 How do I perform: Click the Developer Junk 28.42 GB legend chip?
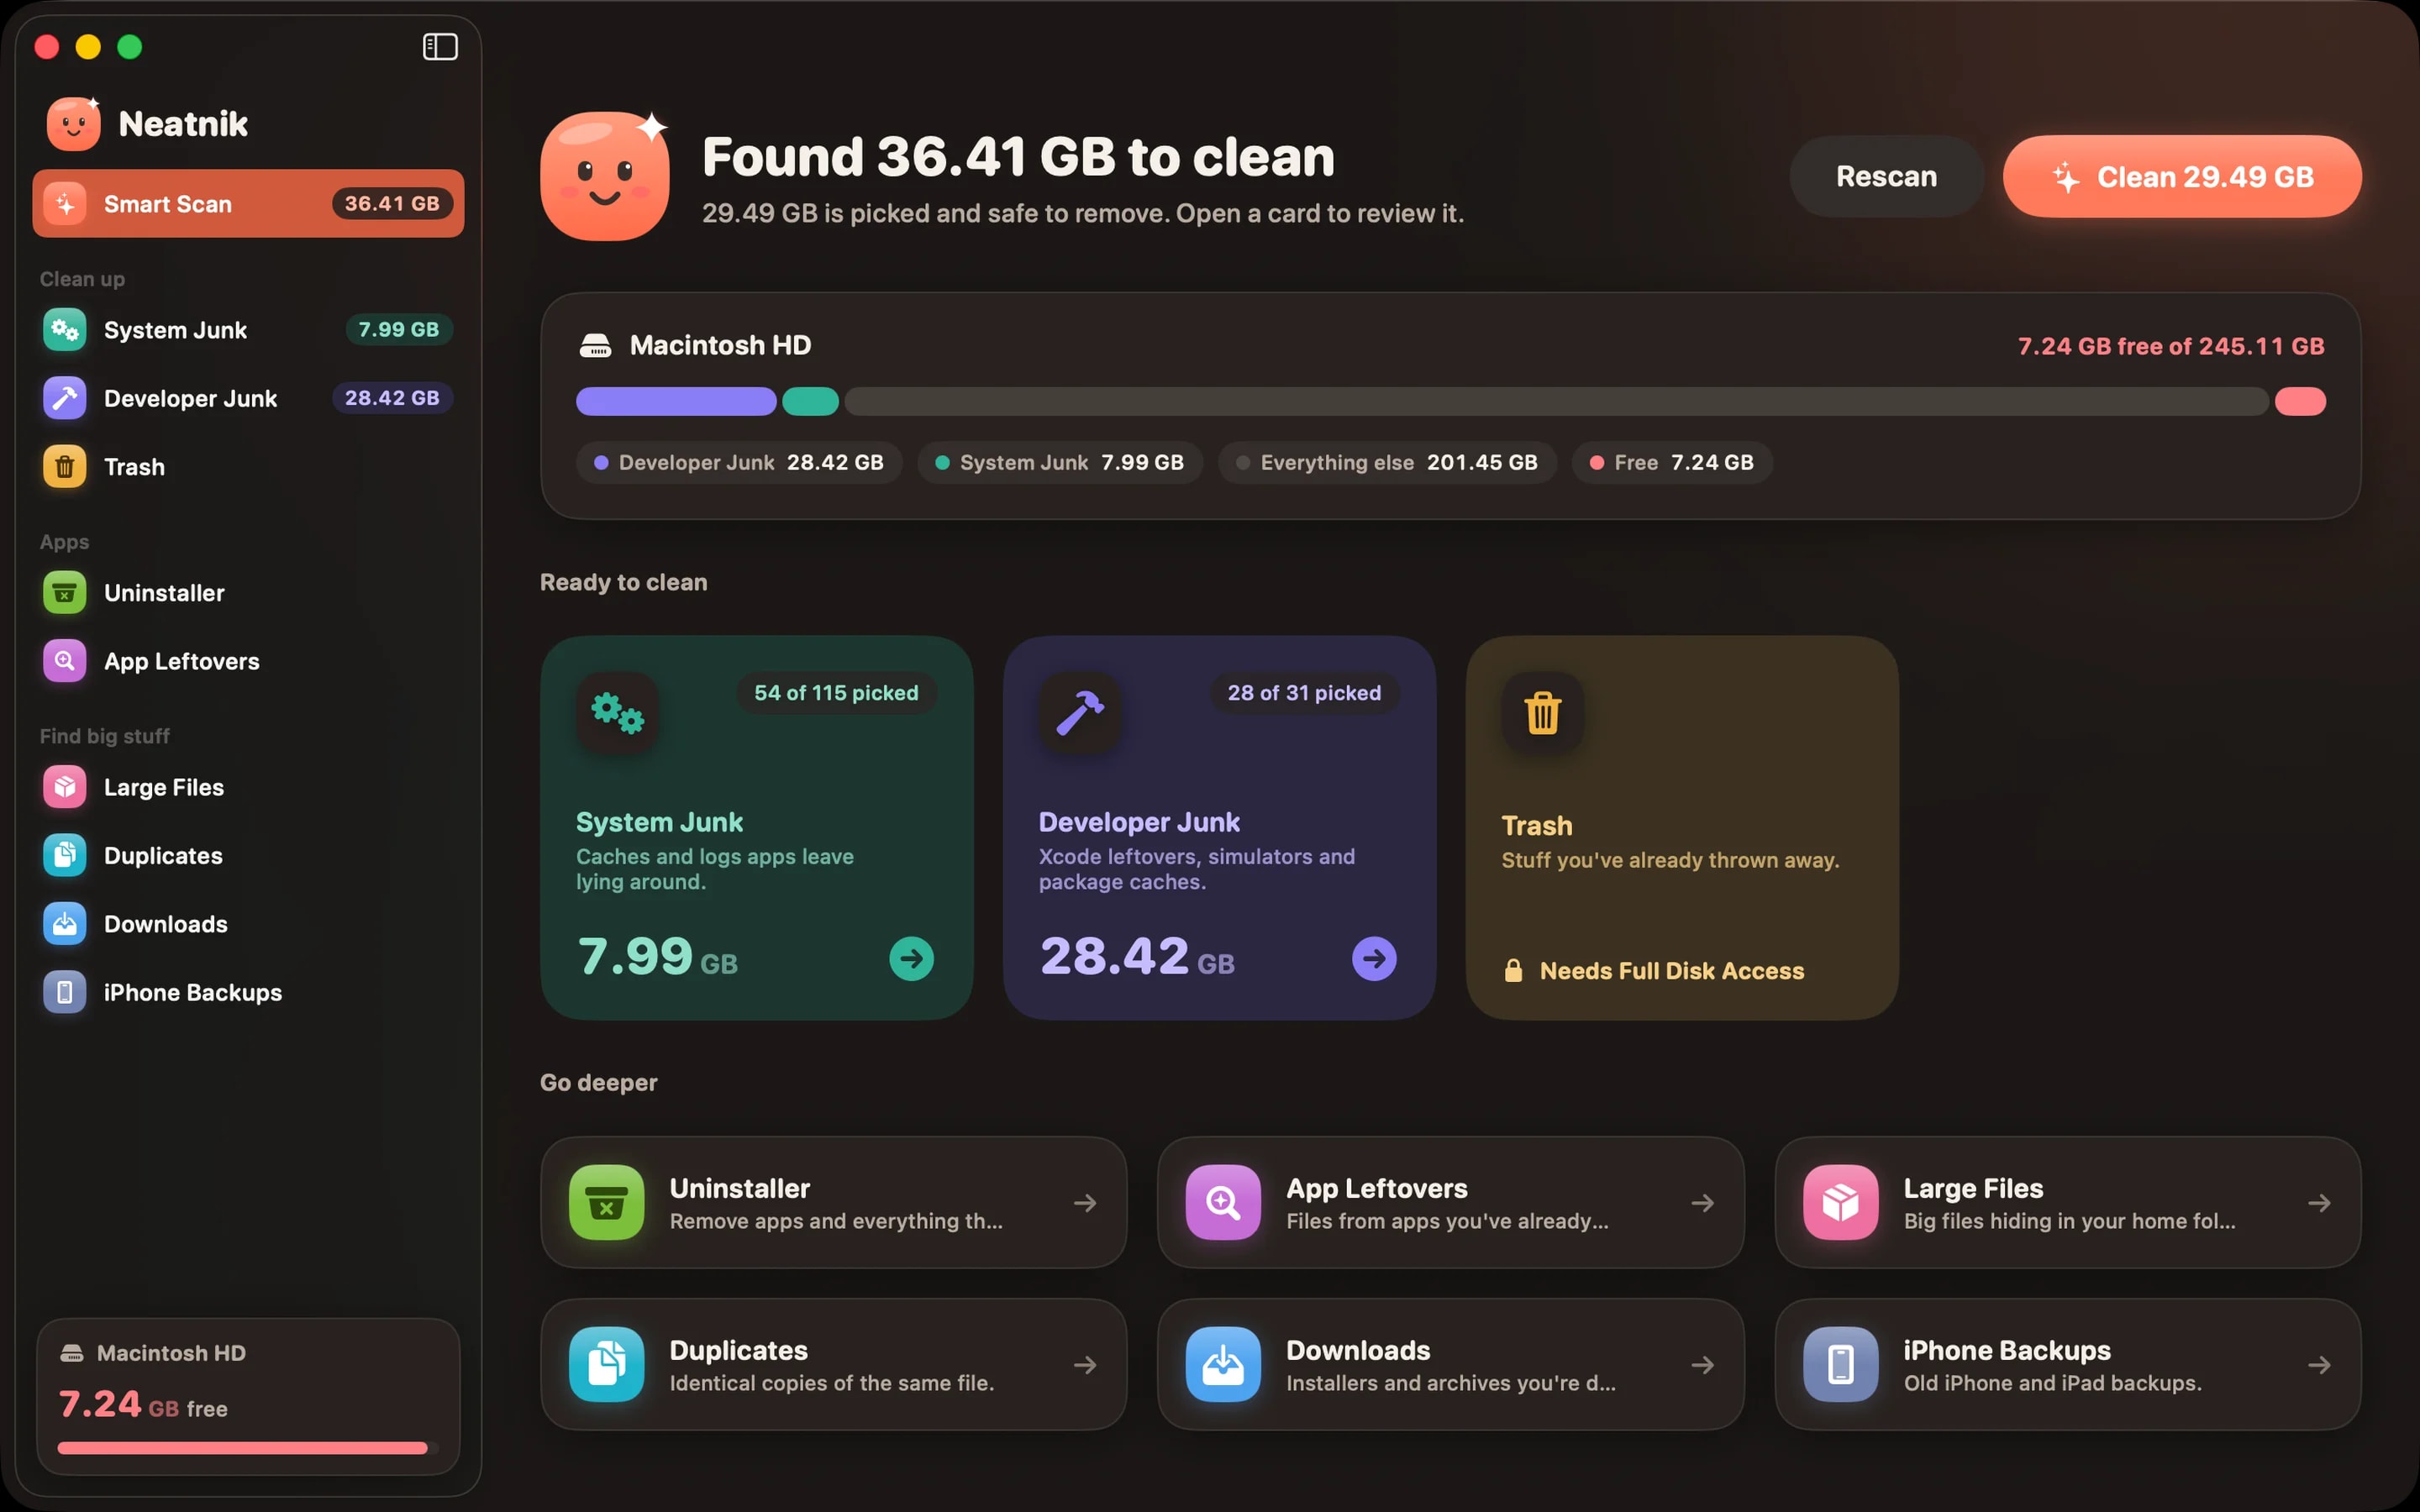[739, 463]
